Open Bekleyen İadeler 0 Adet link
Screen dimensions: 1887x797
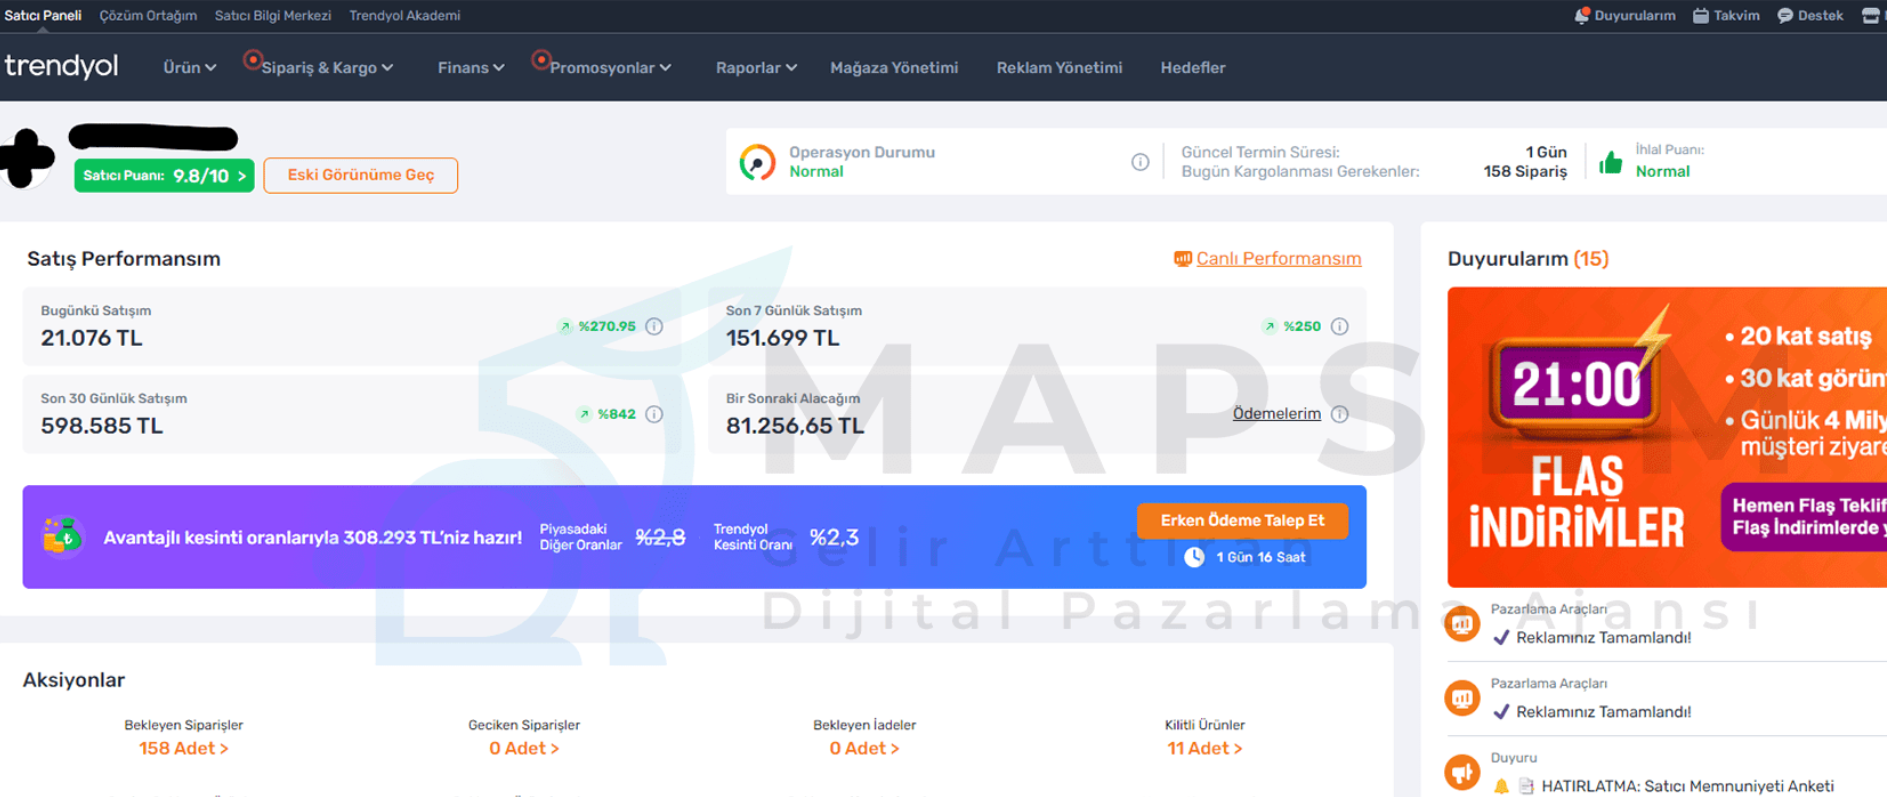tap(864, 748)
